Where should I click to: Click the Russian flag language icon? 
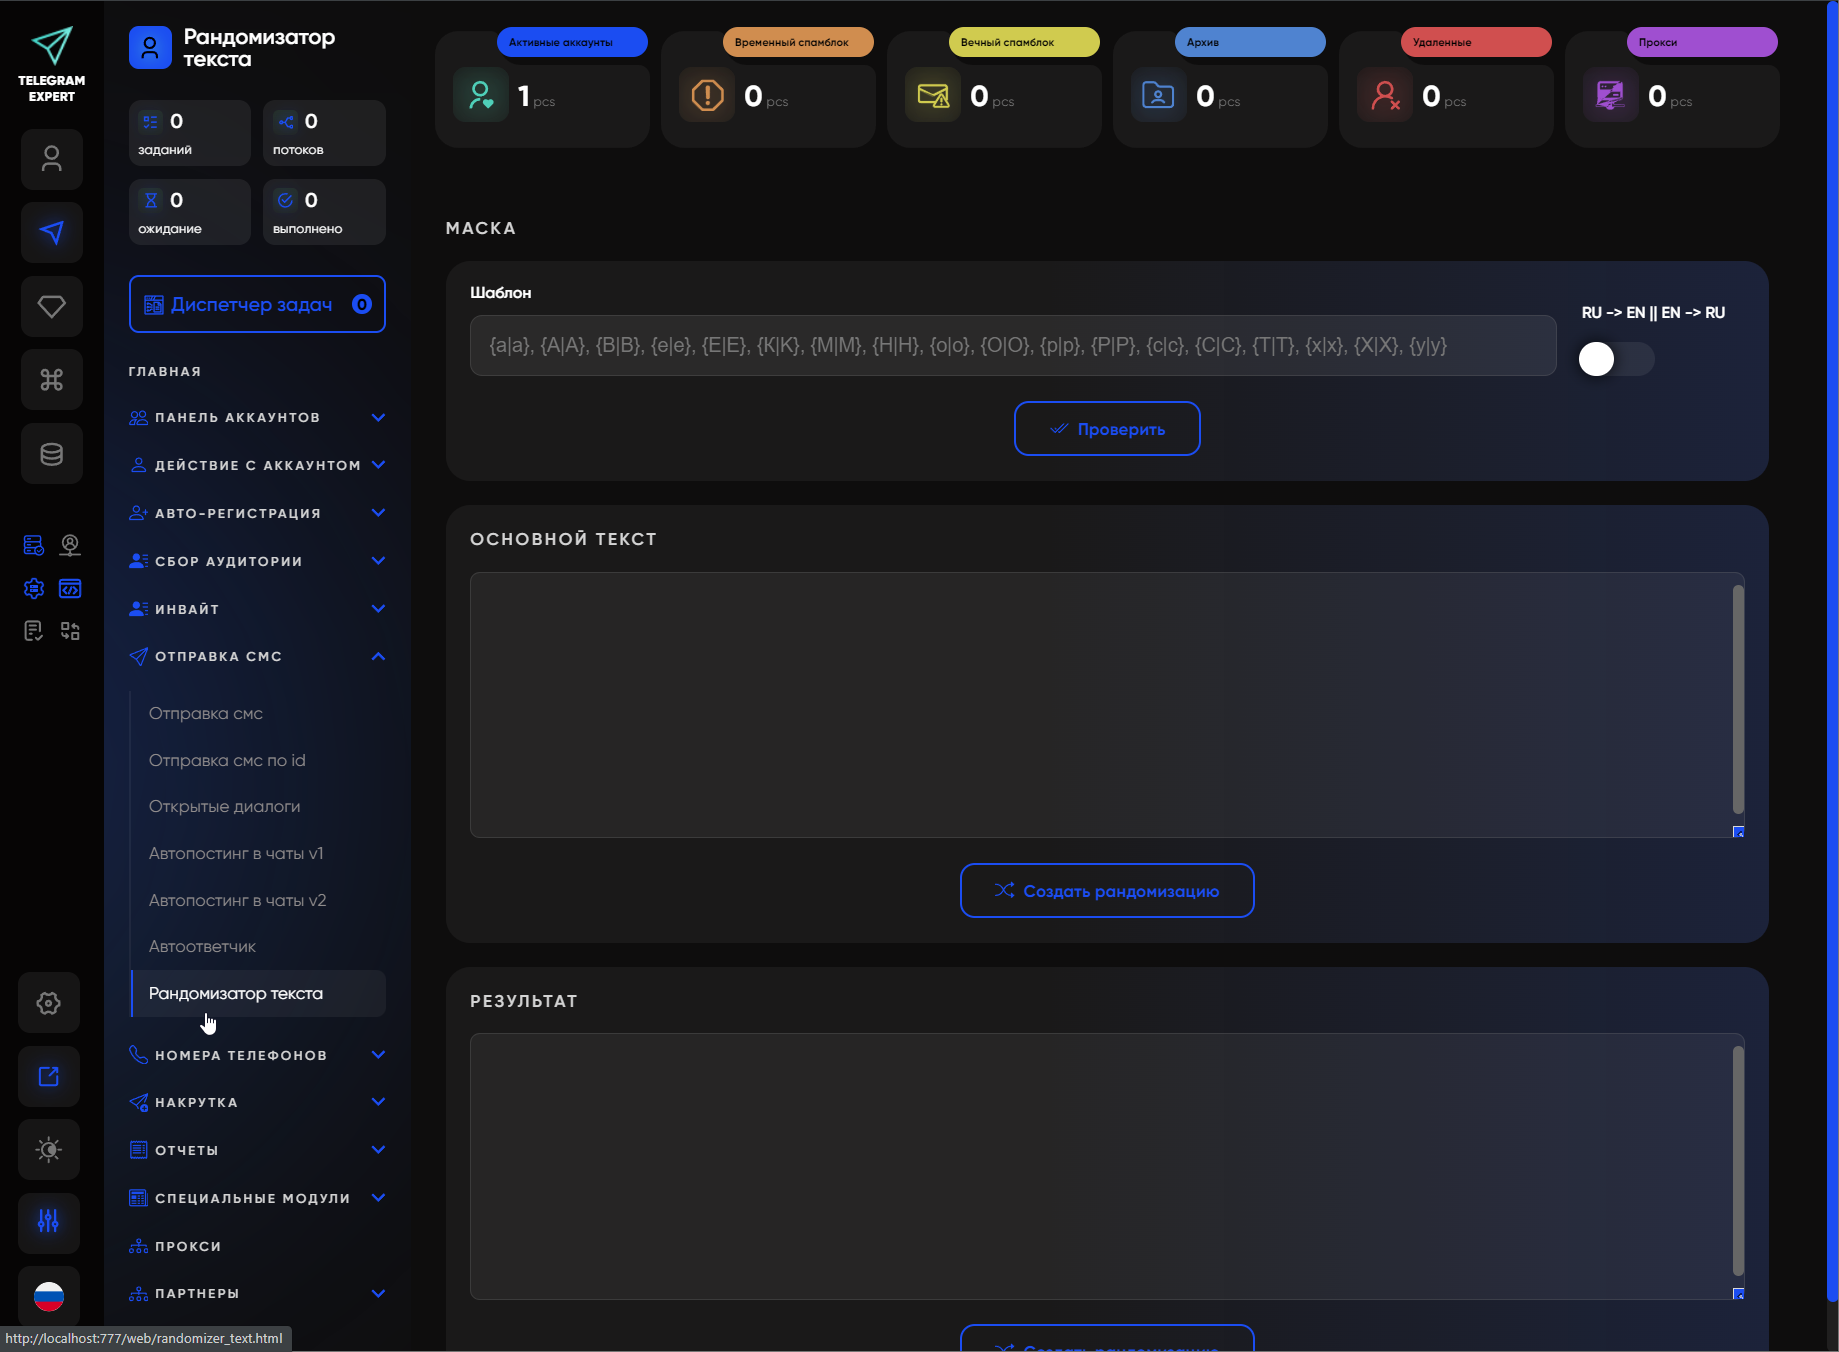pos(48,1297)
